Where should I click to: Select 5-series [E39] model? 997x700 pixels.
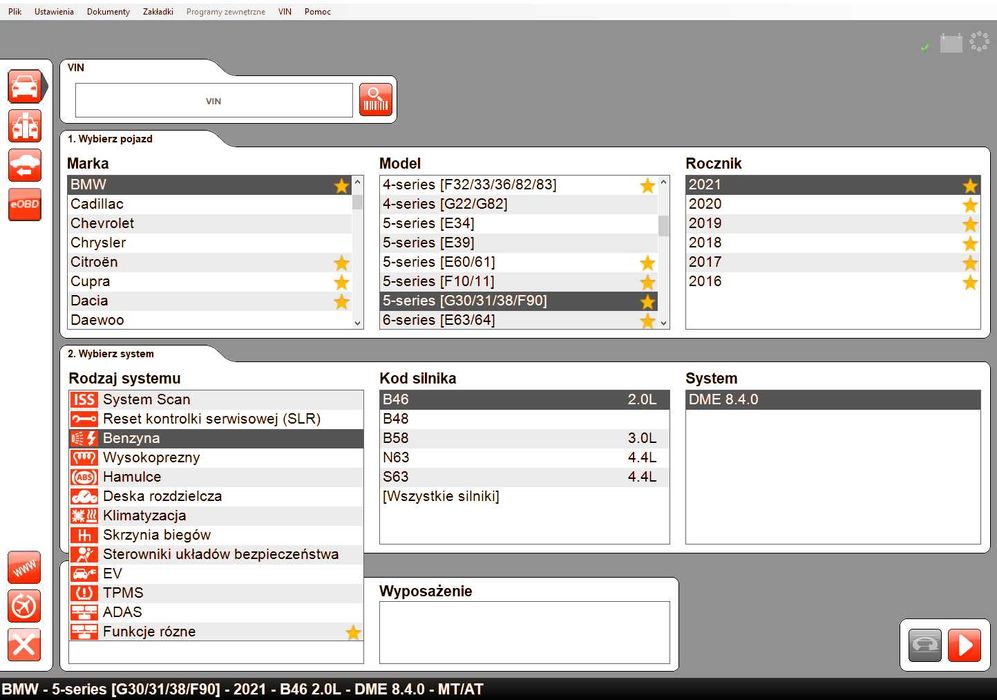(x=519, y=243)
